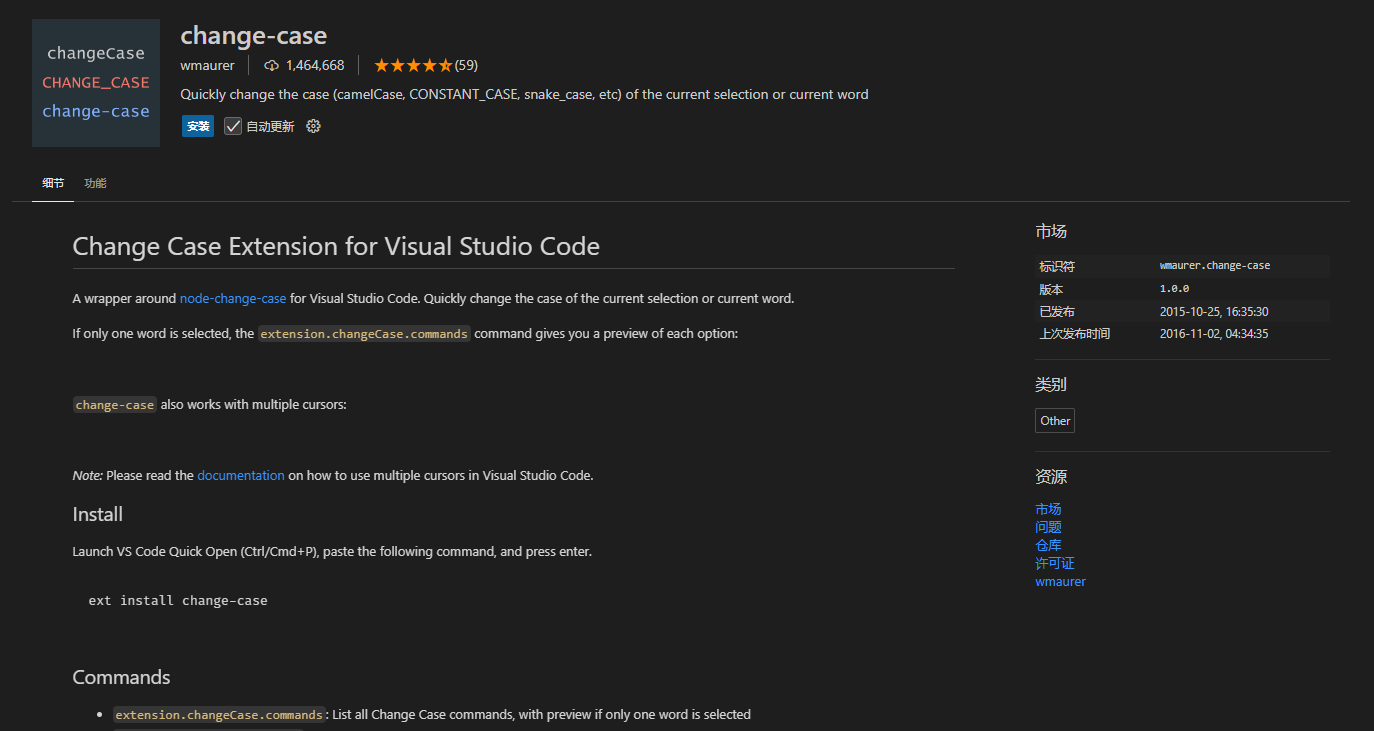The height and width of the screenshot is (731, 1374).
Task: Click the 上次发布时间 label
Action: (x=1075, y=334)
